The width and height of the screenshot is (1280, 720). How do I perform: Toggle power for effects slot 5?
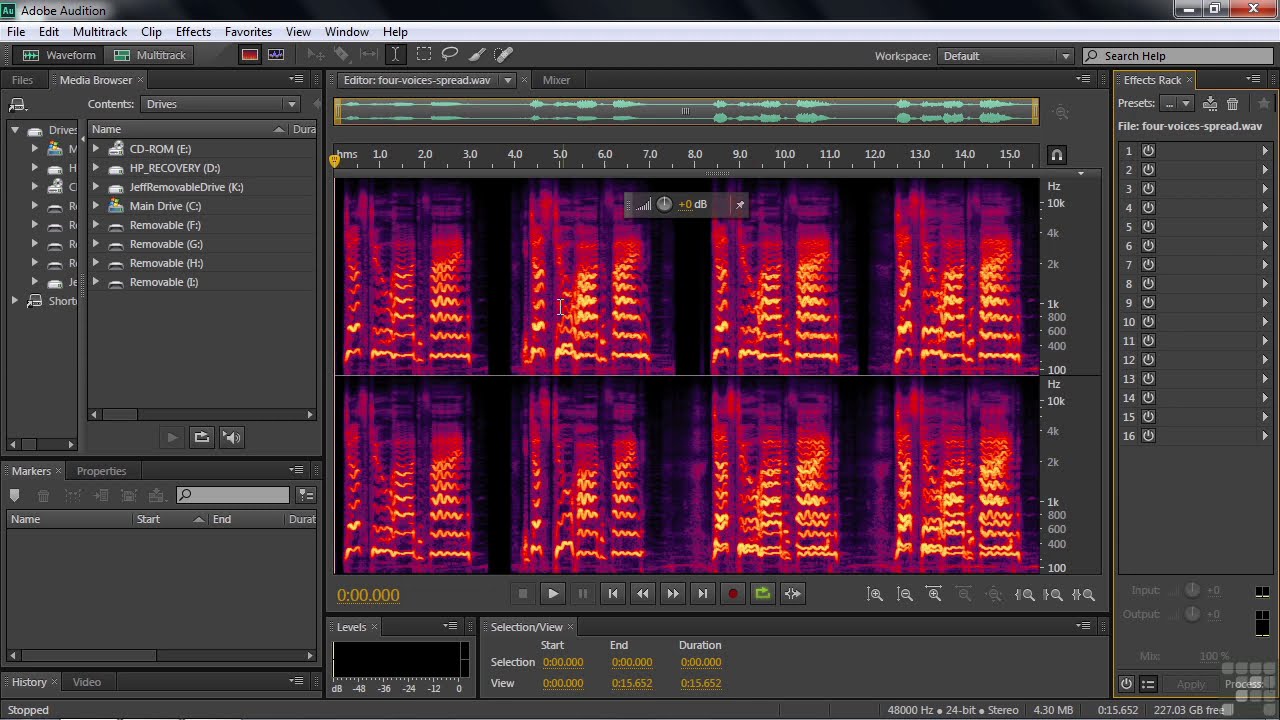click(1148, 227)
